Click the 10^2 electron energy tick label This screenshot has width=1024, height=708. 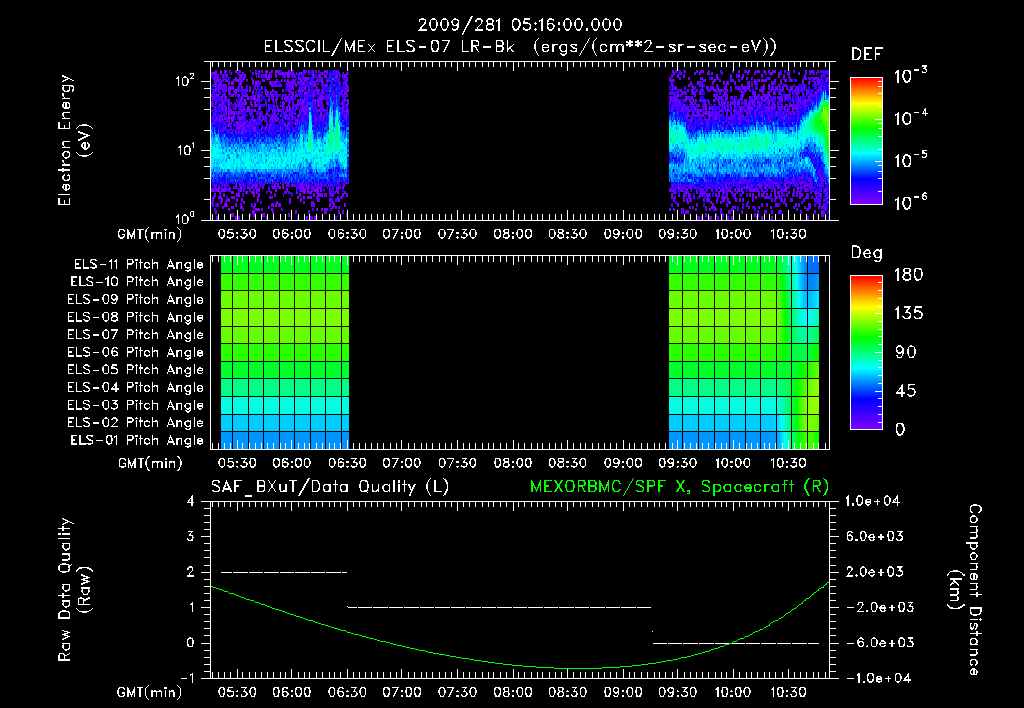pos(185,81)
